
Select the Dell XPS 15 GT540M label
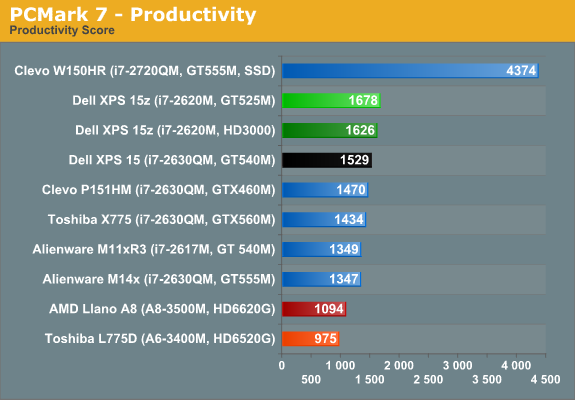point(172,160)
